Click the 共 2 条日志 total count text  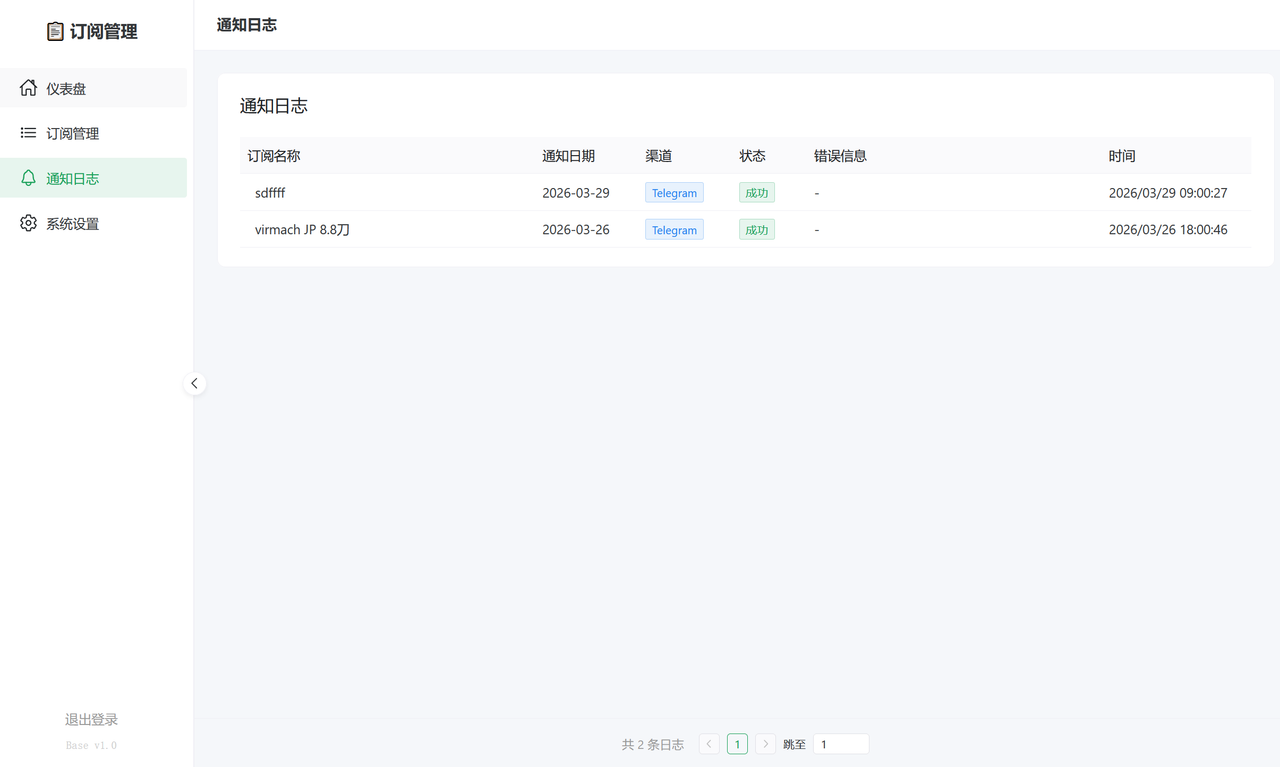coord(653,745)
